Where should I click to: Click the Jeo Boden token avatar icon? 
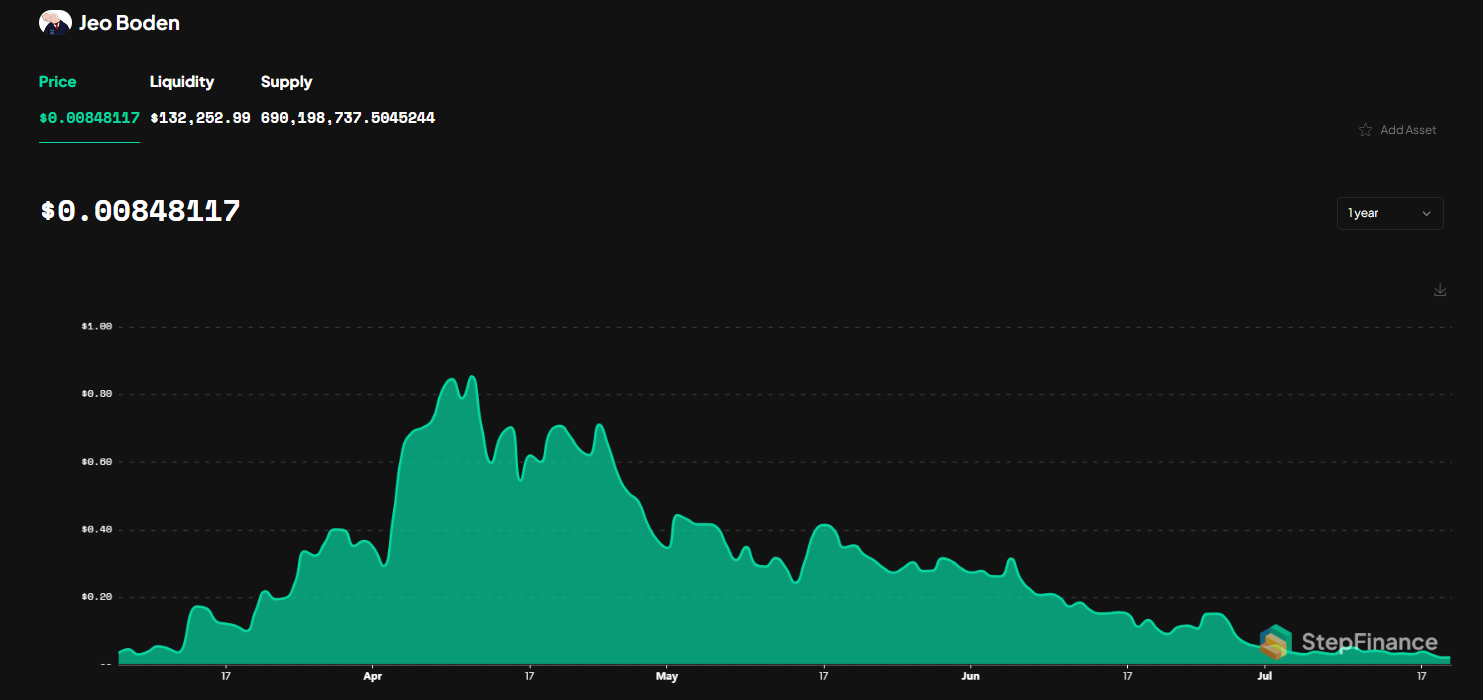(x=54, y=21)
